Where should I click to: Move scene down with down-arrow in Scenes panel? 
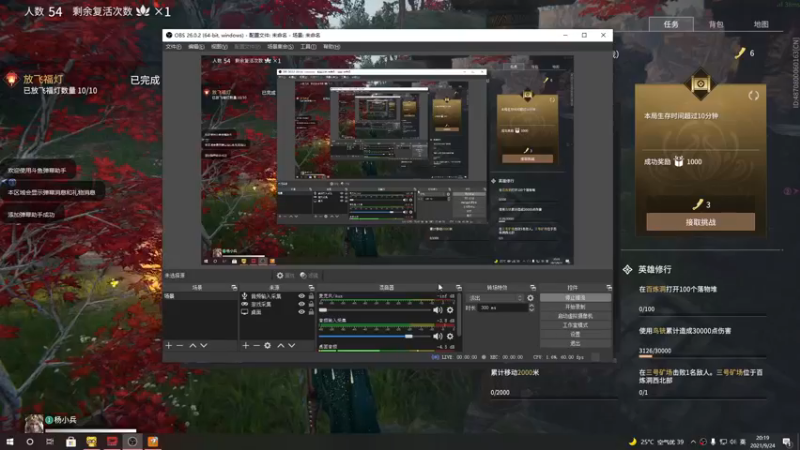pos(204,345)
